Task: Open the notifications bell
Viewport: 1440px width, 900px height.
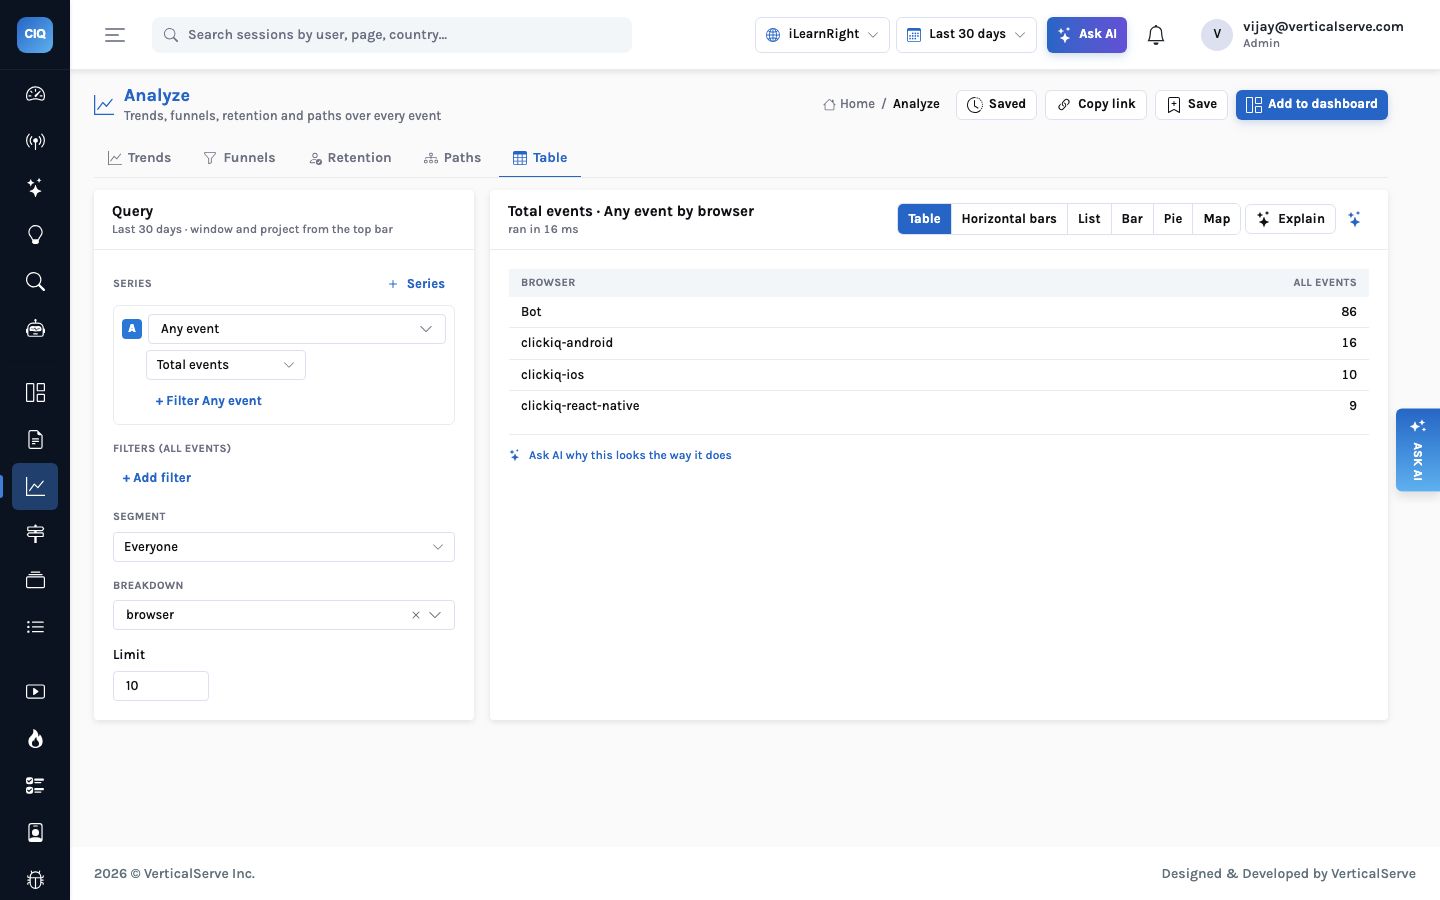Action: tap(1156, 35)
